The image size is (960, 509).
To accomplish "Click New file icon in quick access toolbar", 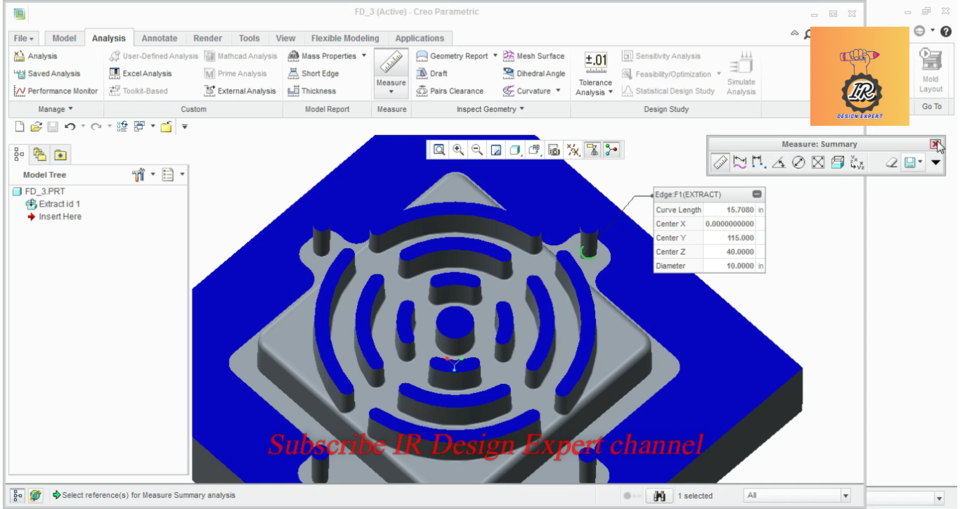I will (x=20, y=127).
